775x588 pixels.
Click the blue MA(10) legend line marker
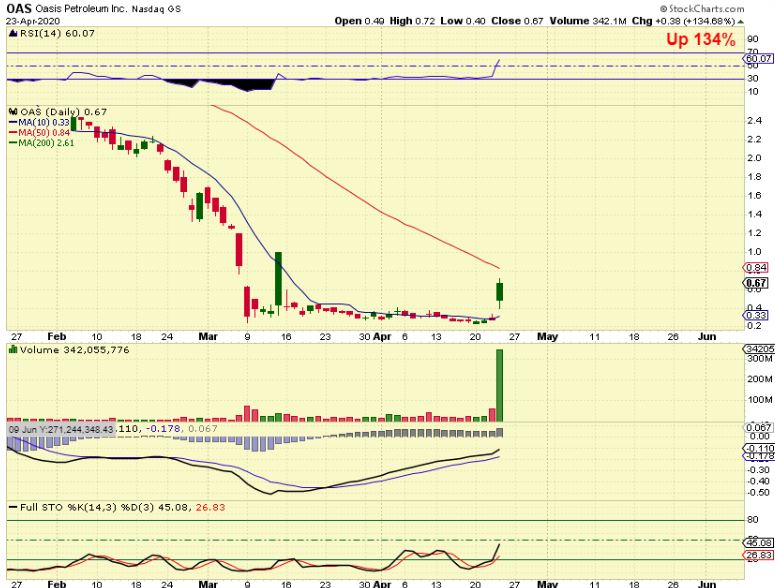click(13, 123)
